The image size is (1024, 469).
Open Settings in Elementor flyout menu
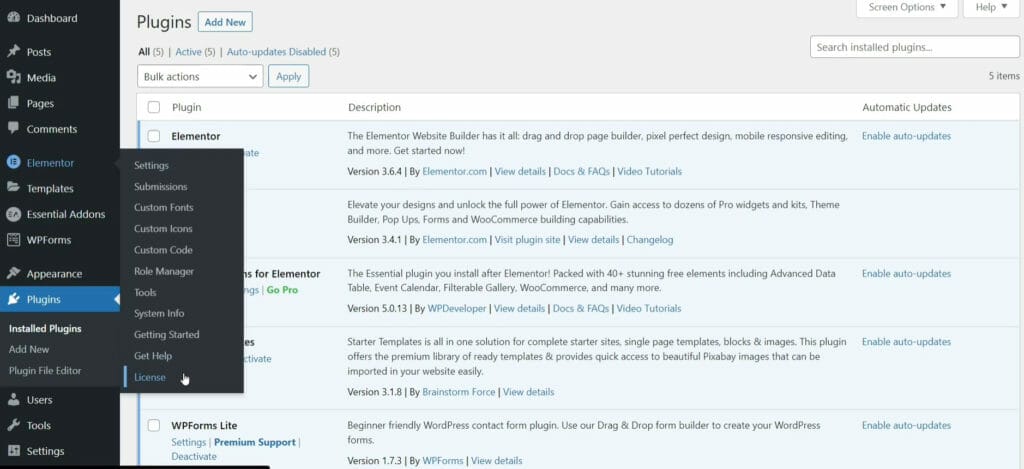tap(152, 165)
